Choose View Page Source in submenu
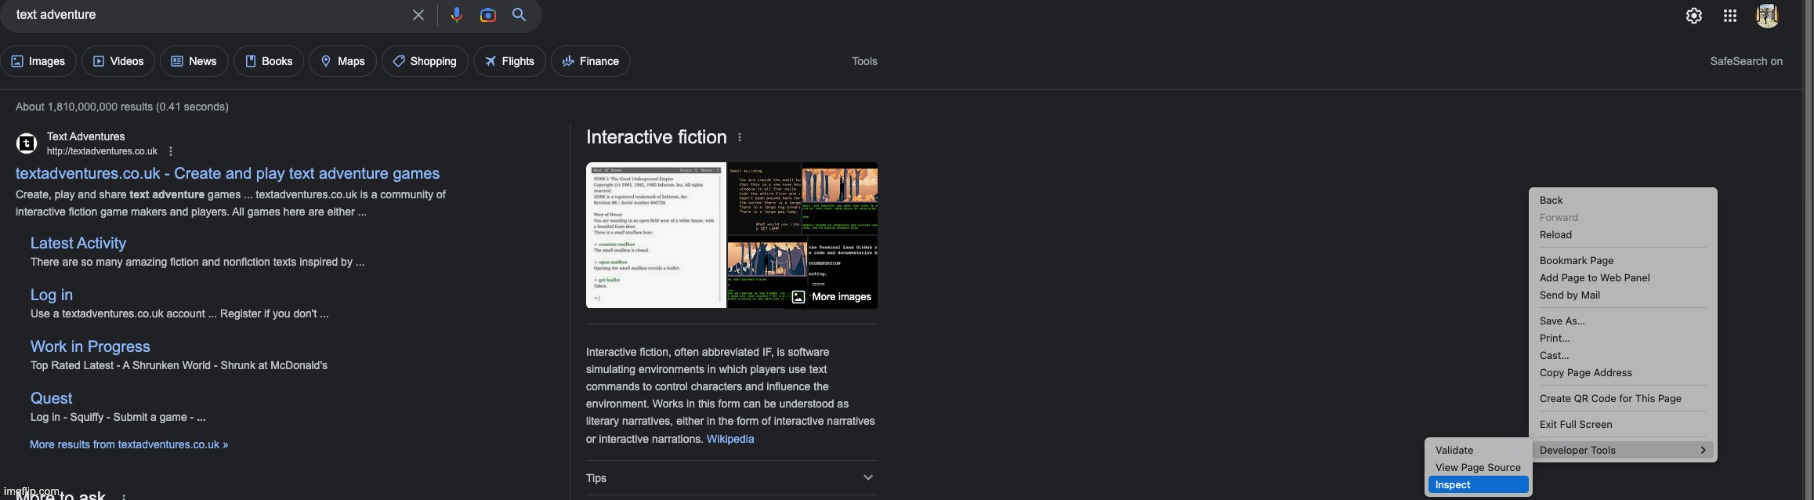Image resolution: width=1814 pixels, height=500 pixels. pos(1478,467)
